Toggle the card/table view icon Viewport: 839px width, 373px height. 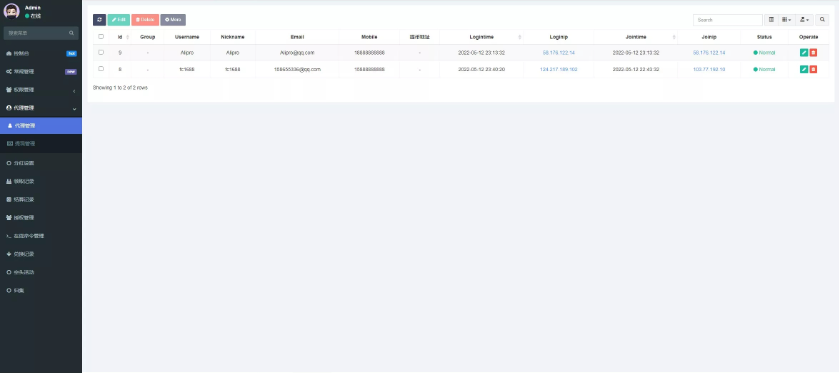[771, 20]
